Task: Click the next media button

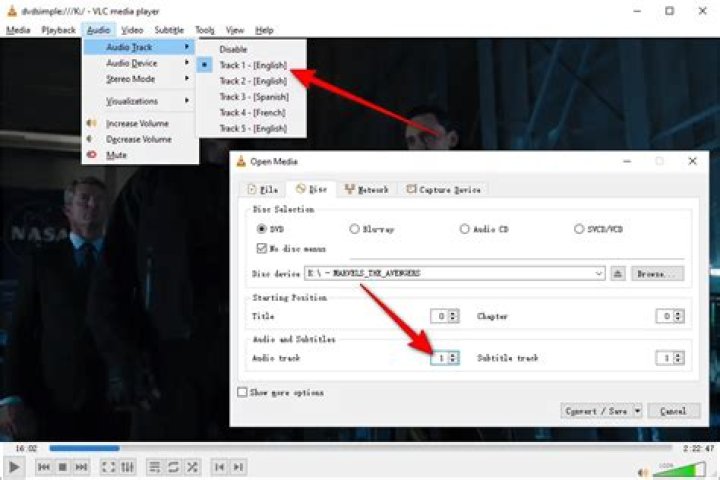Action: pos(81,467)
